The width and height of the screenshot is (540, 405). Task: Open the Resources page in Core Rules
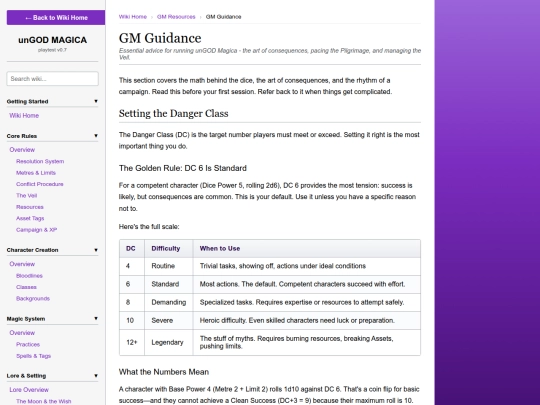tap(30, 207)
